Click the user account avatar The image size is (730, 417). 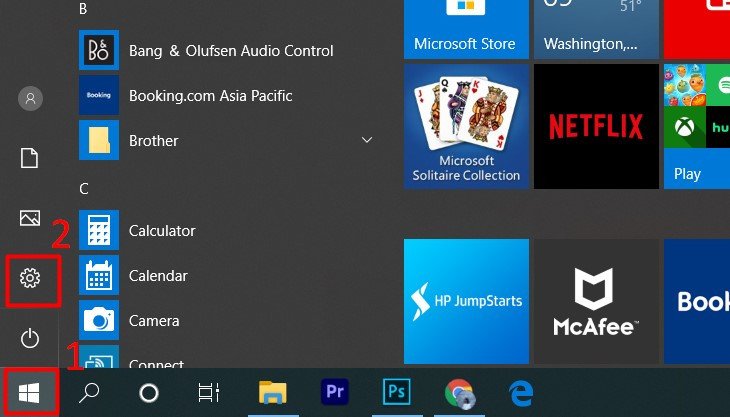click(30, 98)
